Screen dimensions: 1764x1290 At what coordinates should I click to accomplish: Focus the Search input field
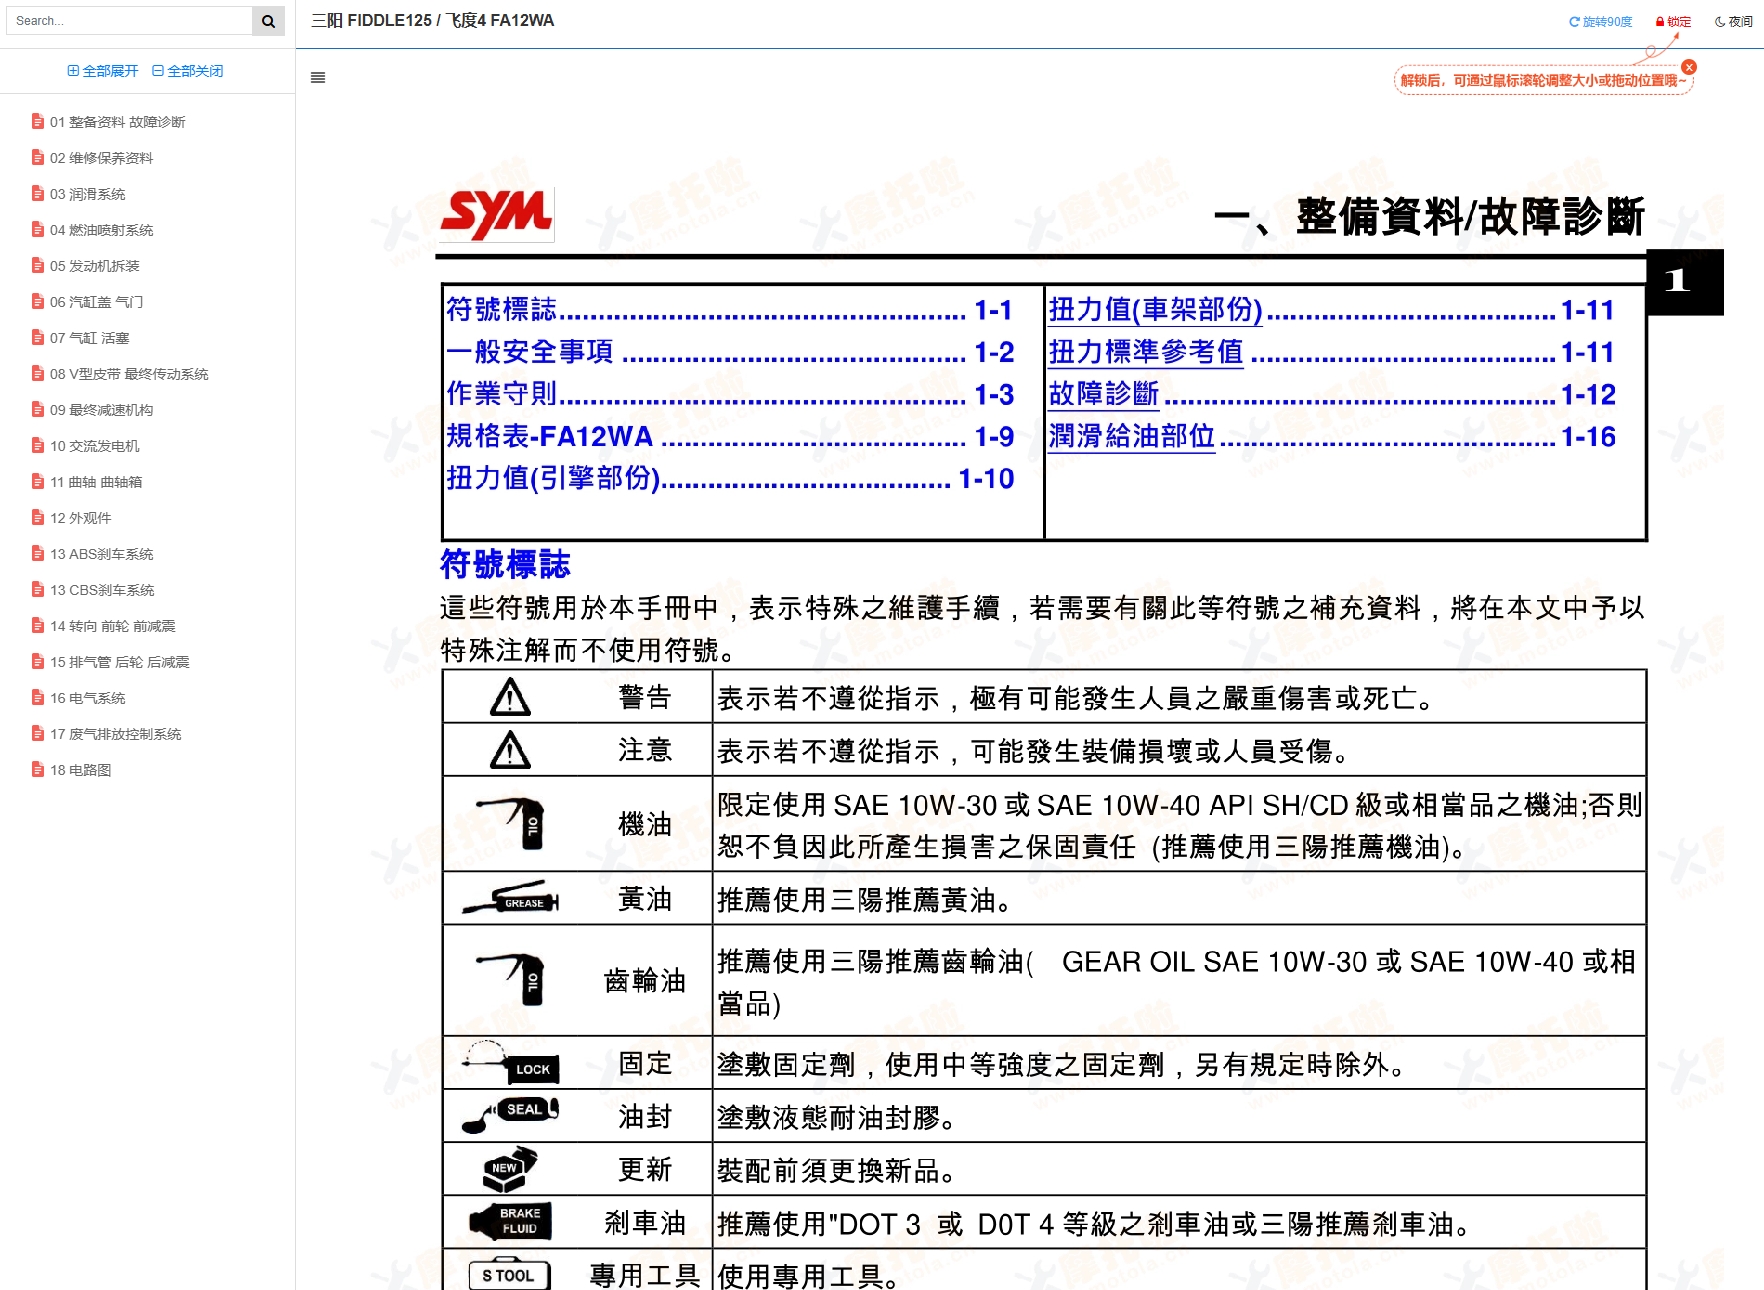129,21
